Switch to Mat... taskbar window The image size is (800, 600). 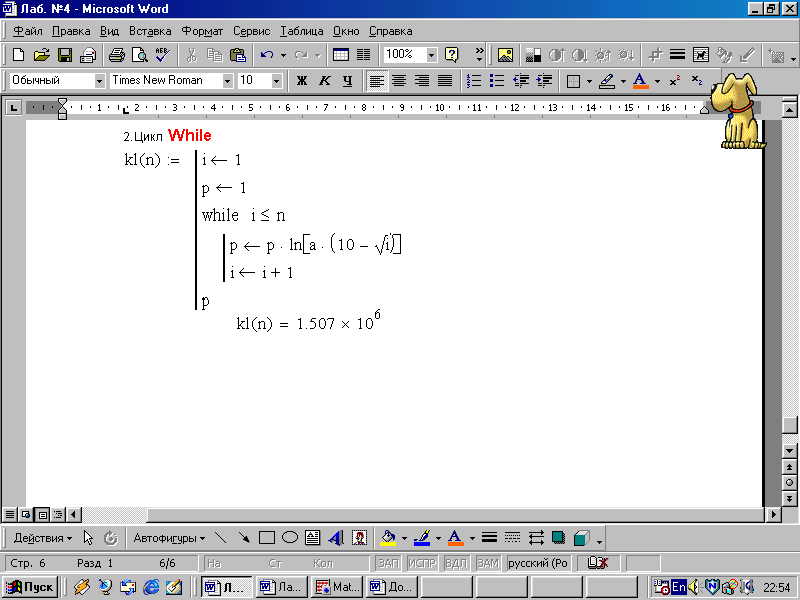pos(337,587)
